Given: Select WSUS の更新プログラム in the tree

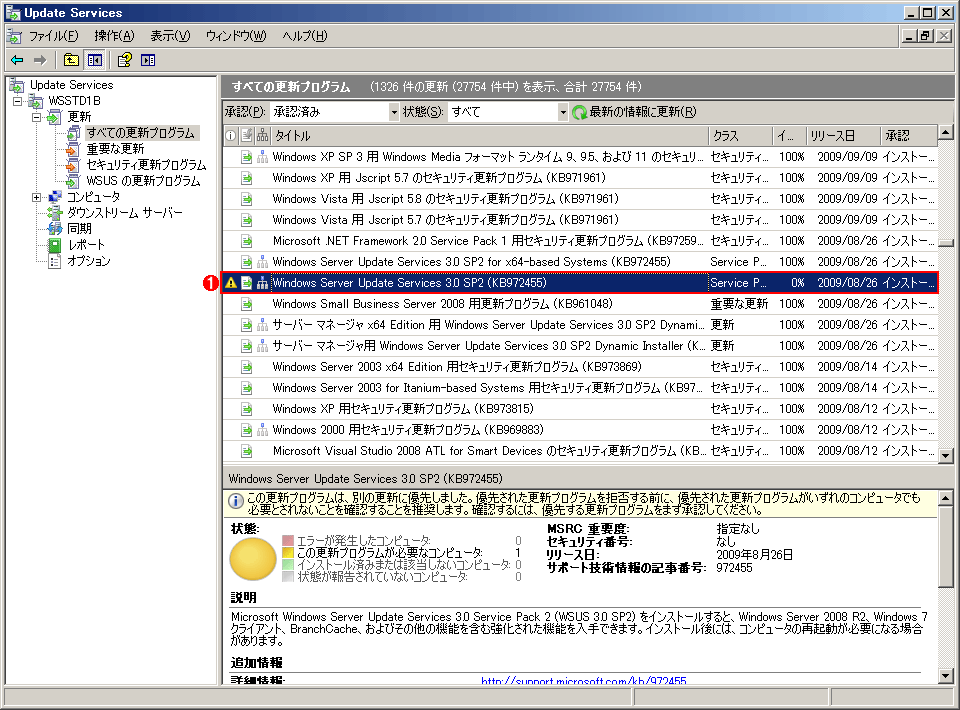Looking at the screenshot, I should (x=143, y=181).
